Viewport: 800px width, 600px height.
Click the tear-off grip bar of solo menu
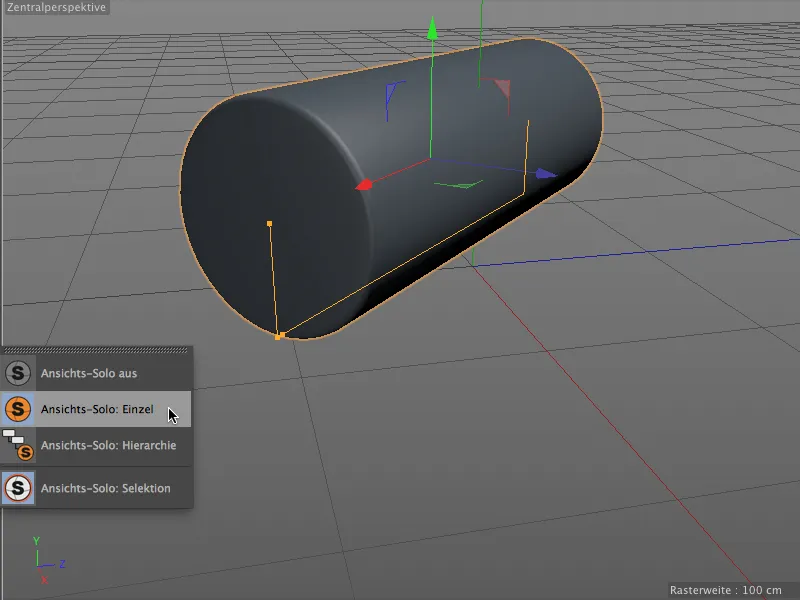point(96,350)
